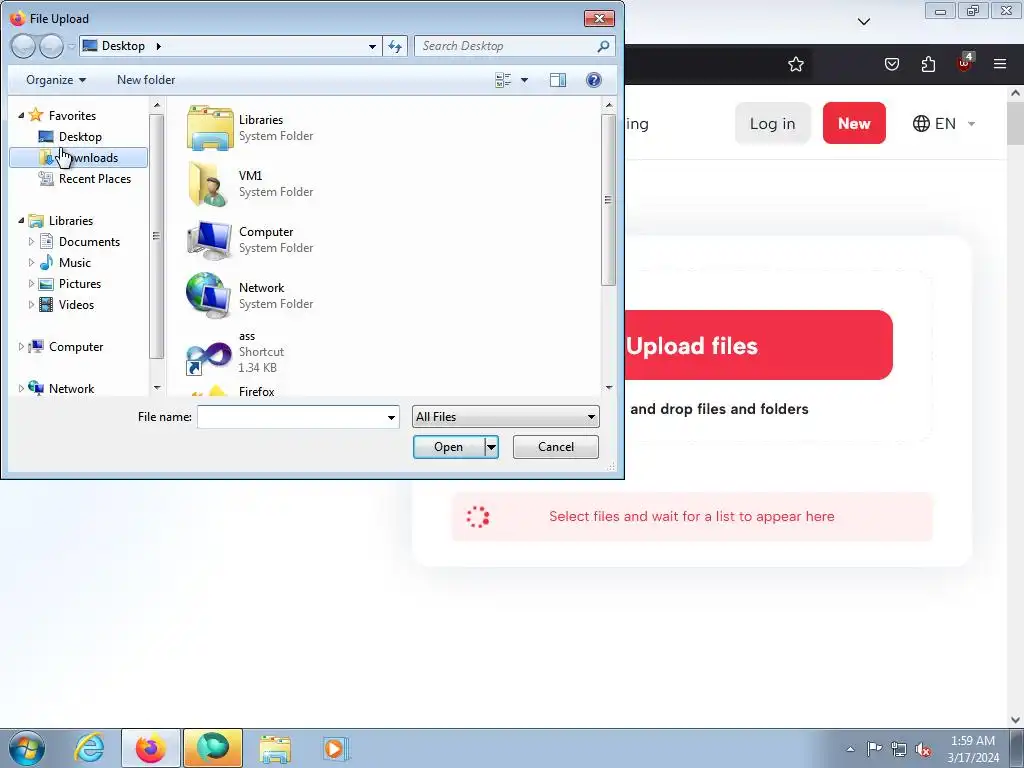Collapse the Favorites tree group
The image size is (1024, 768).
[x=21, y=115]
